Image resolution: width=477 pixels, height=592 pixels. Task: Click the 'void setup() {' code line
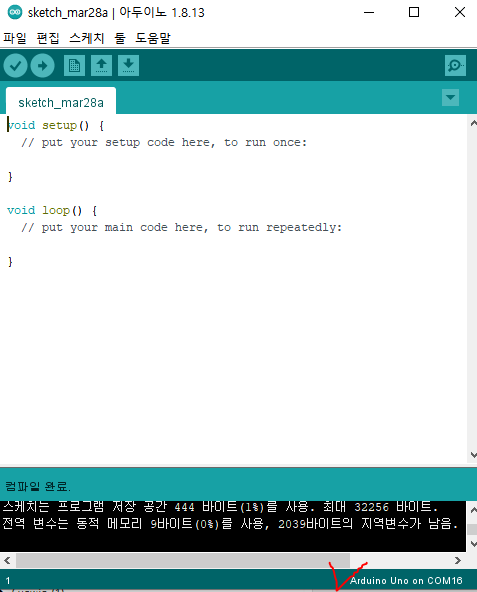56,125
